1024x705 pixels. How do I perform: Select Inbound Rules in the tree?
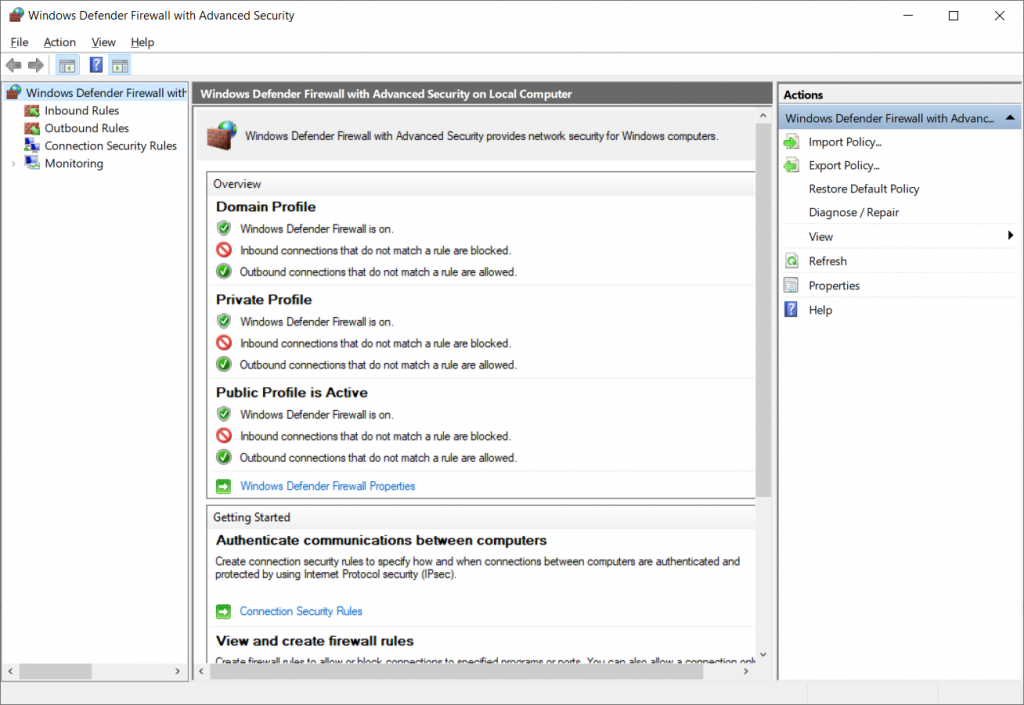(x=82, y=111)
